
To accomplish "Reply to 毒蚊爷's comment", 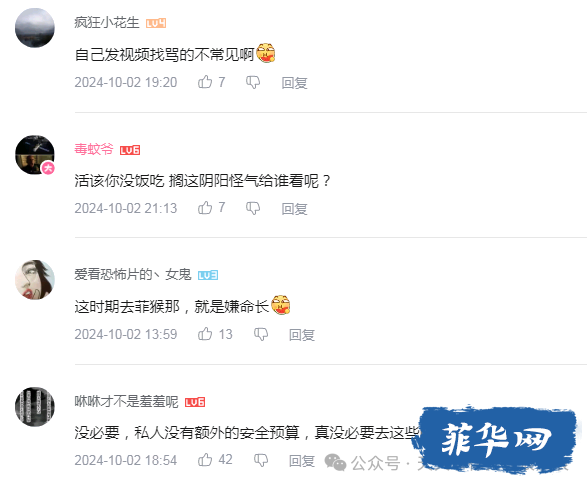I will 295,209.
